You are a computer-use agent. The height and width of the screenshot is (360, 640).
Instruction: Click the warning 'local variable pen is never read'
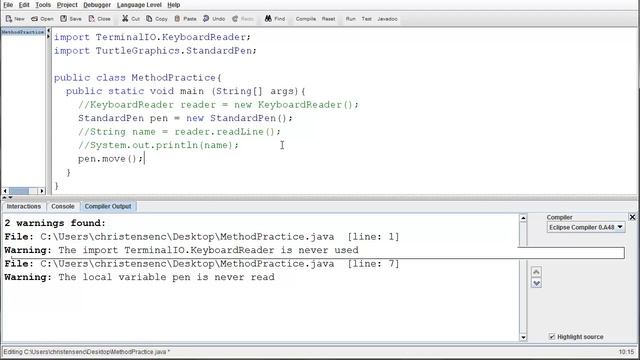pos(139,277)
